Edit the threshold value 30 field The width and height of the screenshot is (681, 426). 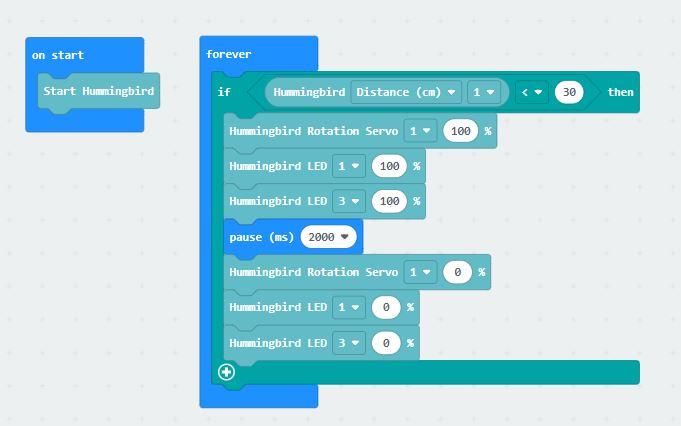tap(569, 92)
